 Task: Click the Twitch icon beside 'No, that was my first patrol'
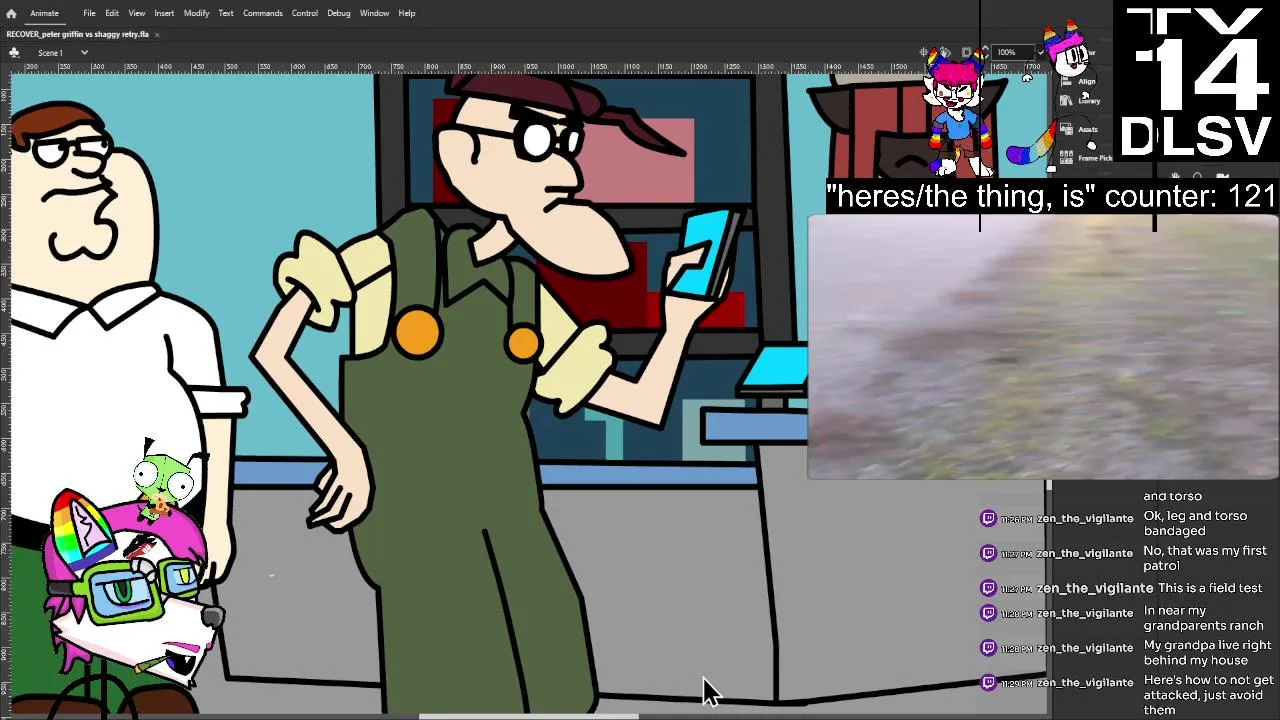point(988,552)
